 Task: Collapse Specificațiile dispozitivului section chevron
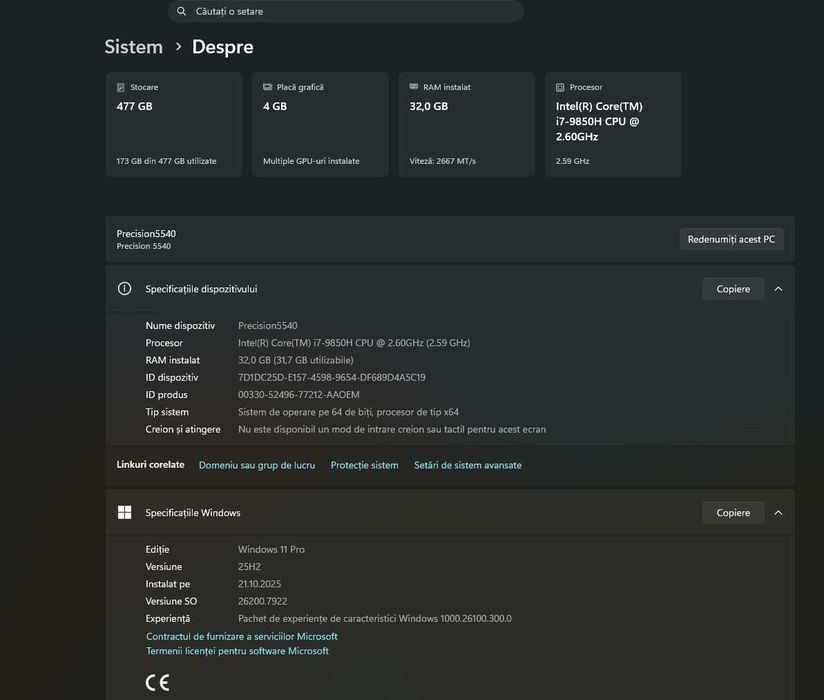[778, 289]
